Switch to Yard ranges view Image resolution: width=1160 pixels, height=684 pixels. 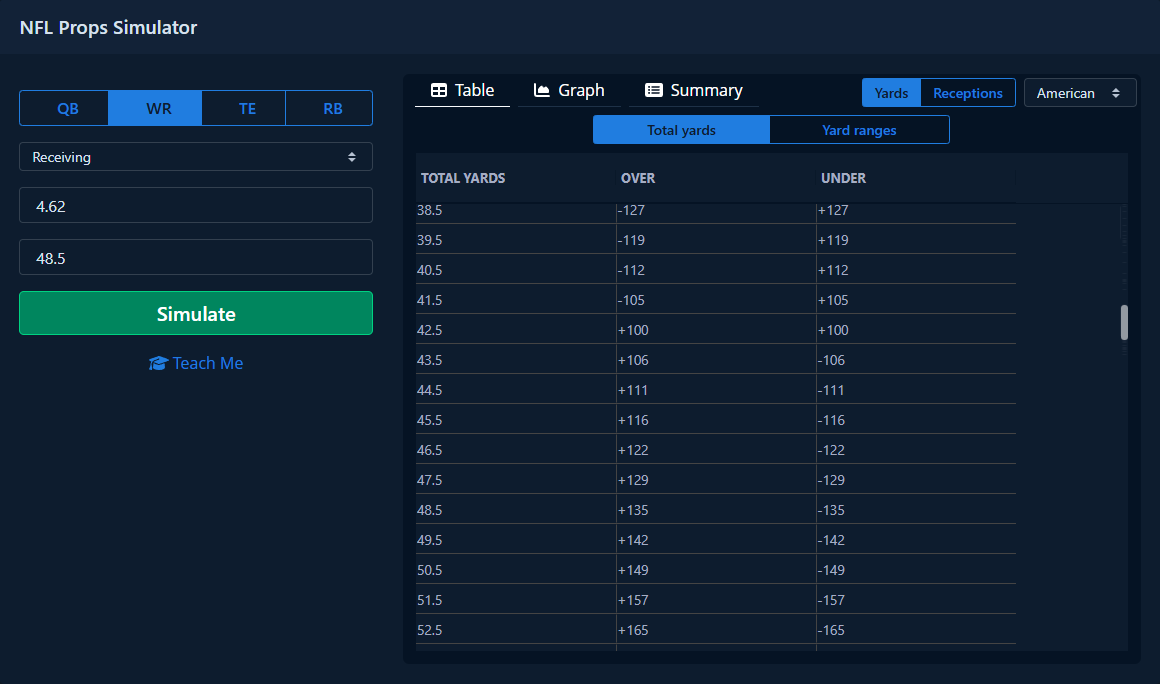click(x=859, y=130)
